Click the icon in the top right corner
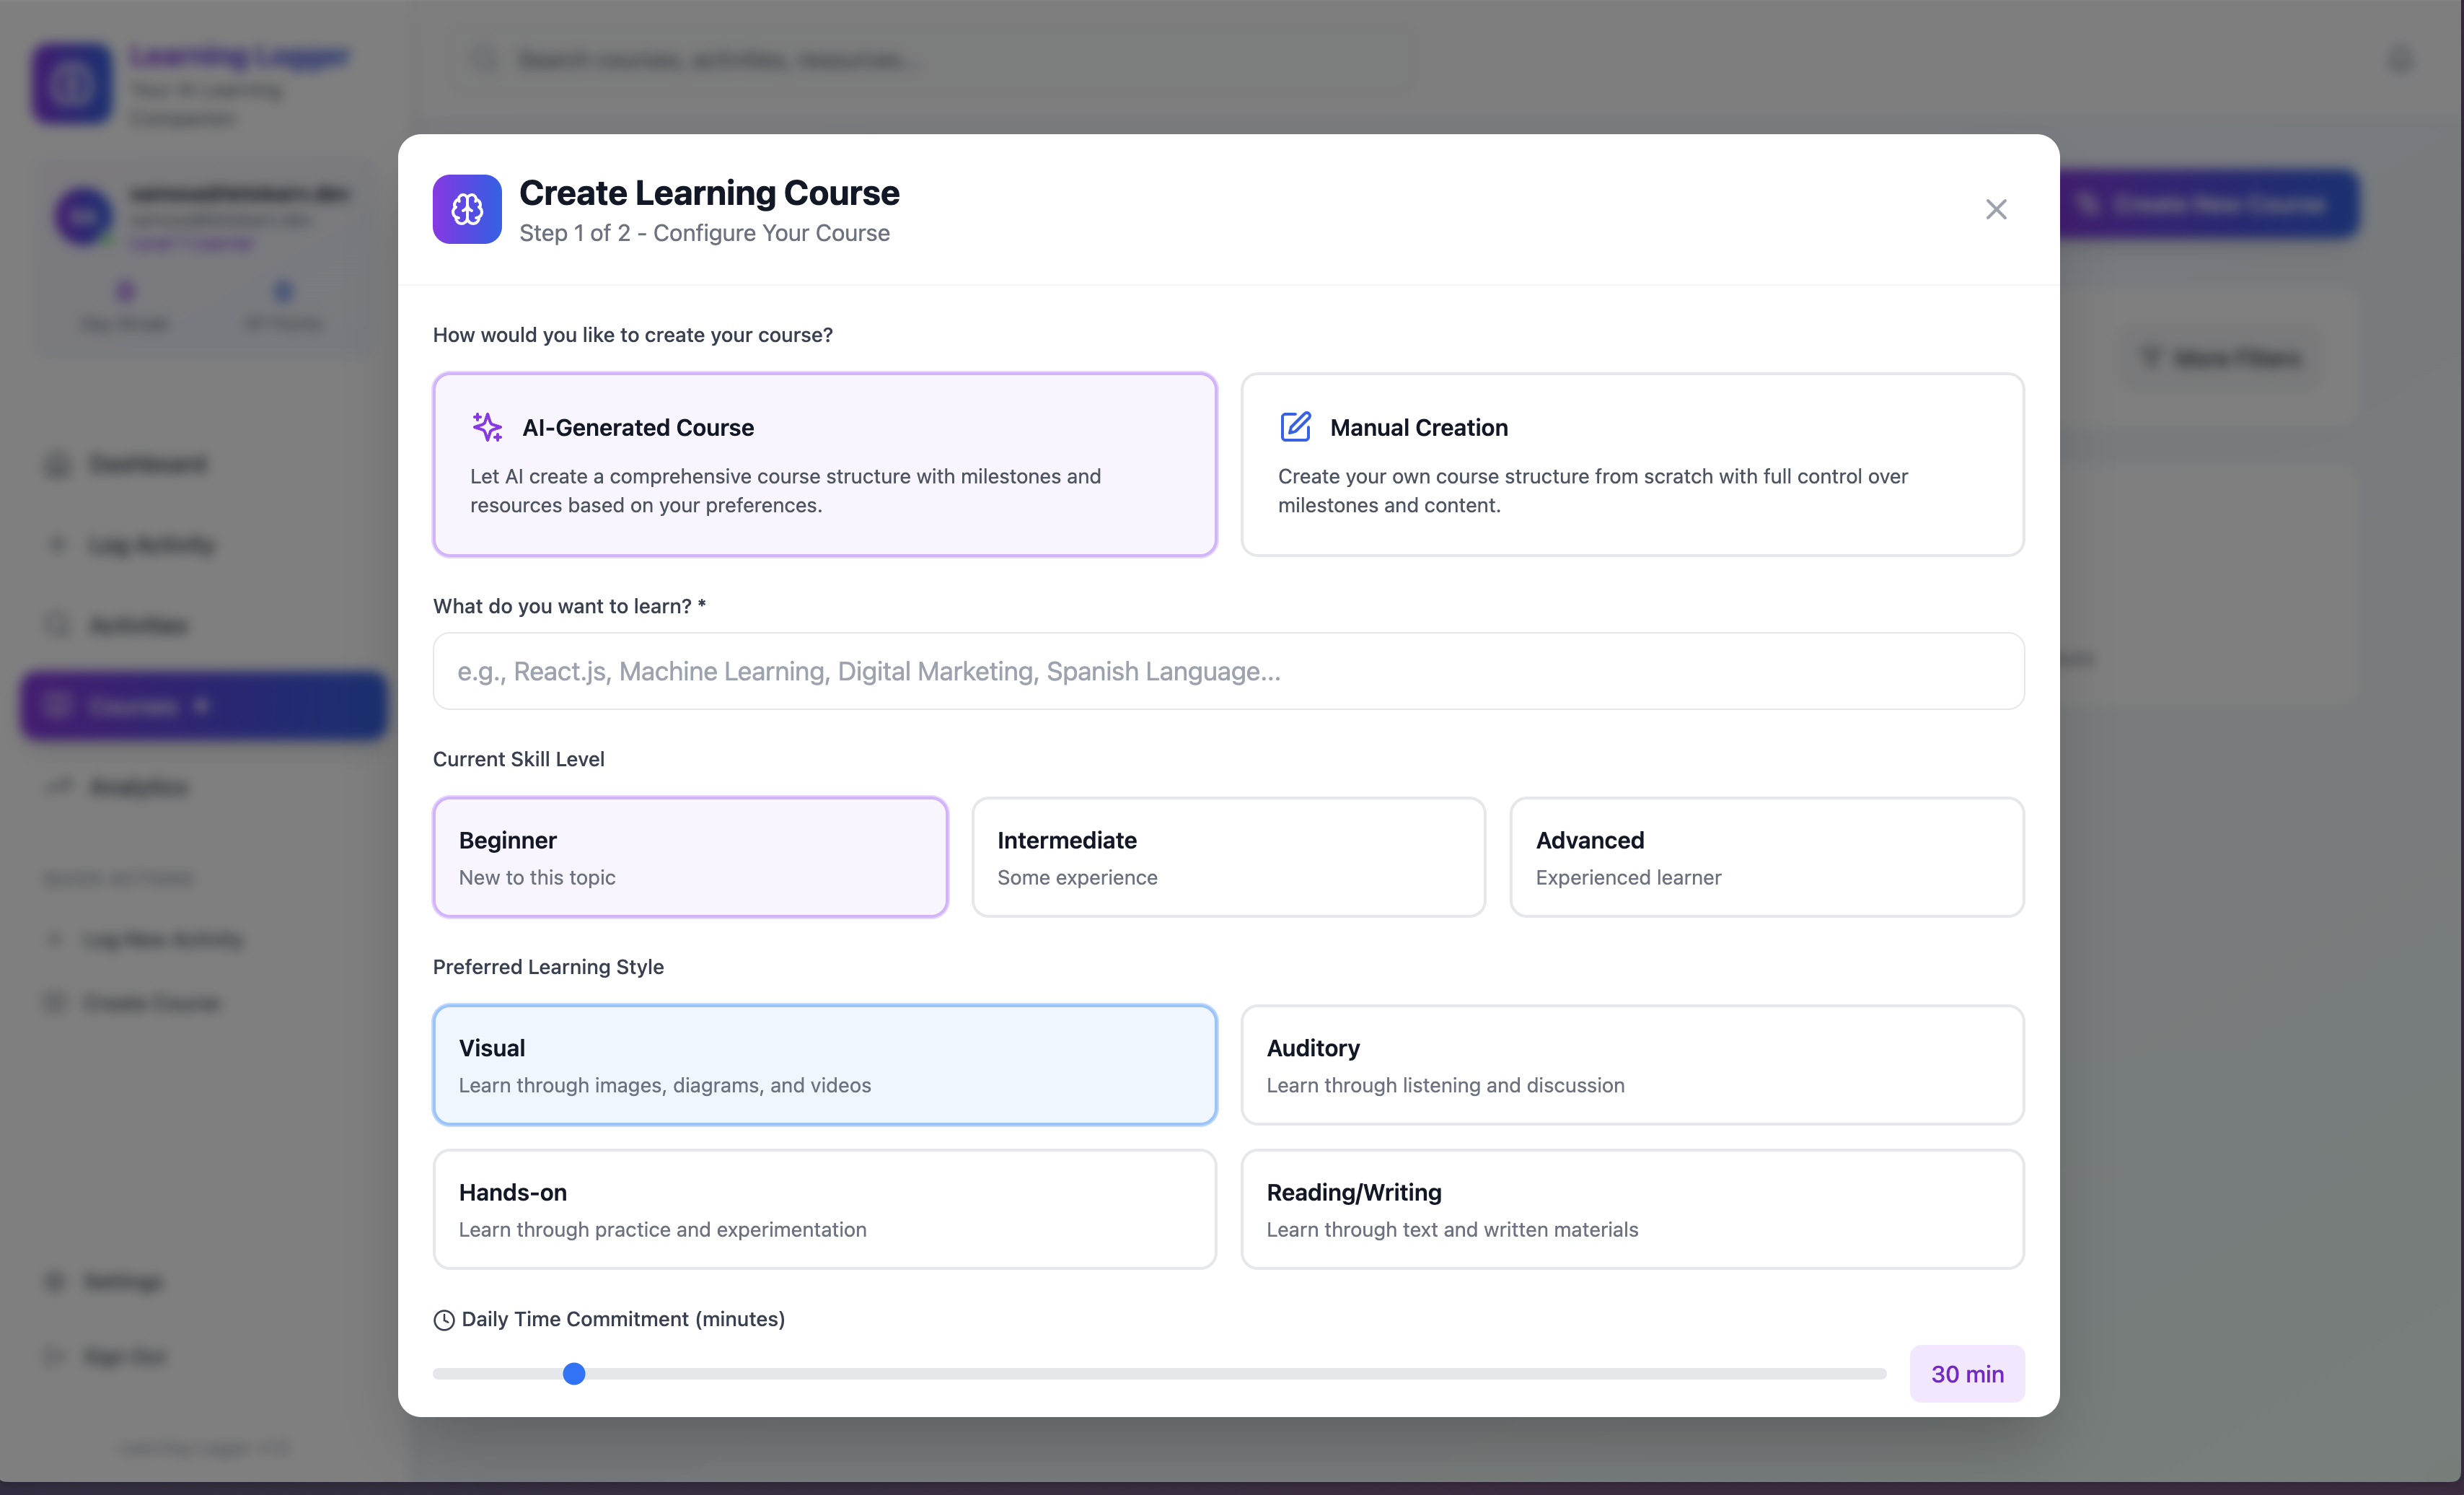2464x1495 pixels. pyautogui.click(x=2400, y=59)
